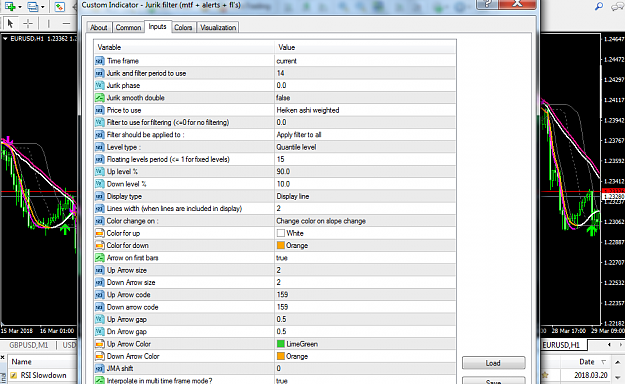Click the search magnifier icon
This screenshot has height=384, width=625.
pyautogui.click(x=599, y=6)
